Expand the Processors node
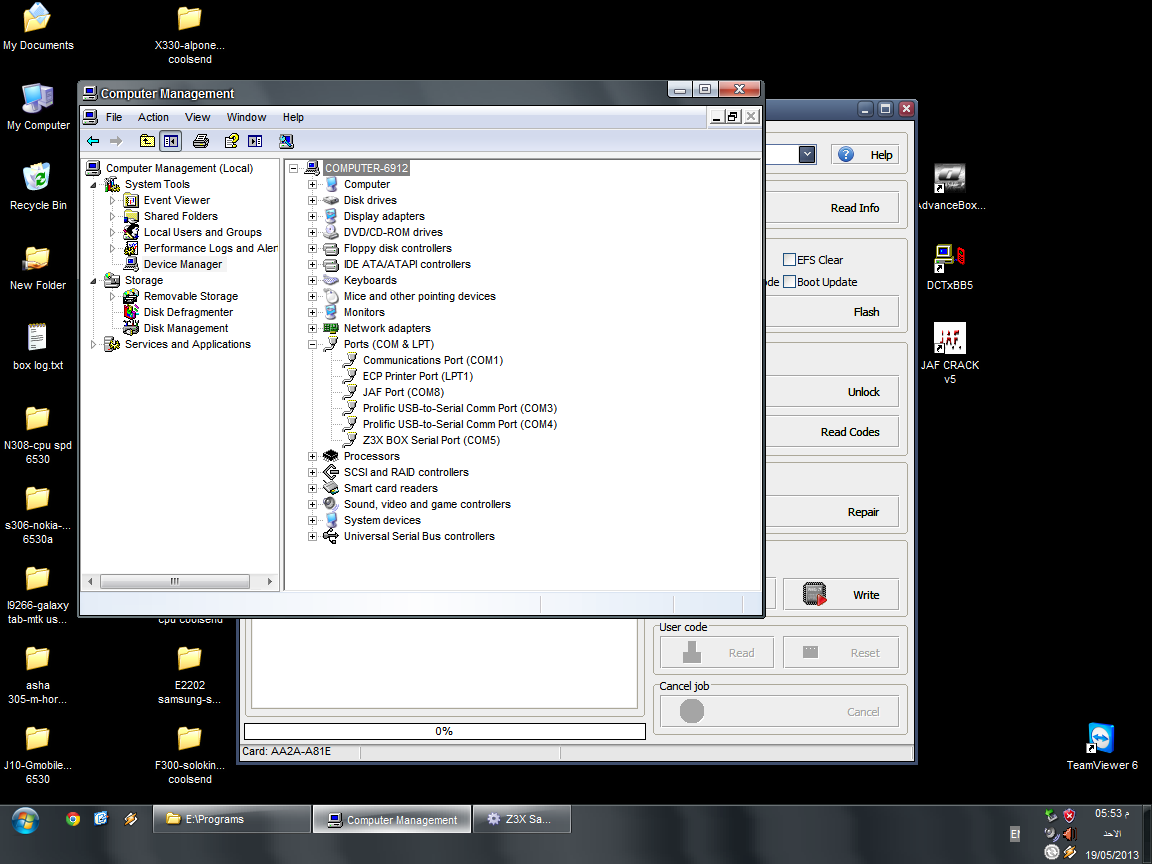The height and width of the screenshot is (864, 1152). coord(312,456)
